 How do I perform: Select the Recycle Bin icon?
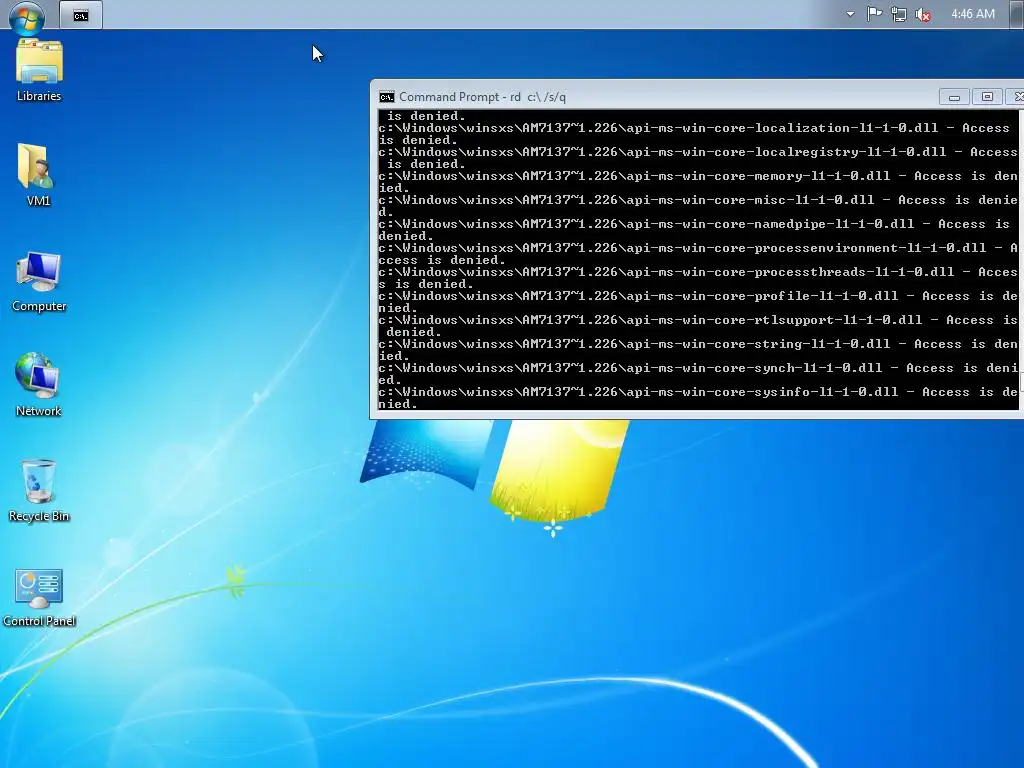[x=39, y=491]
